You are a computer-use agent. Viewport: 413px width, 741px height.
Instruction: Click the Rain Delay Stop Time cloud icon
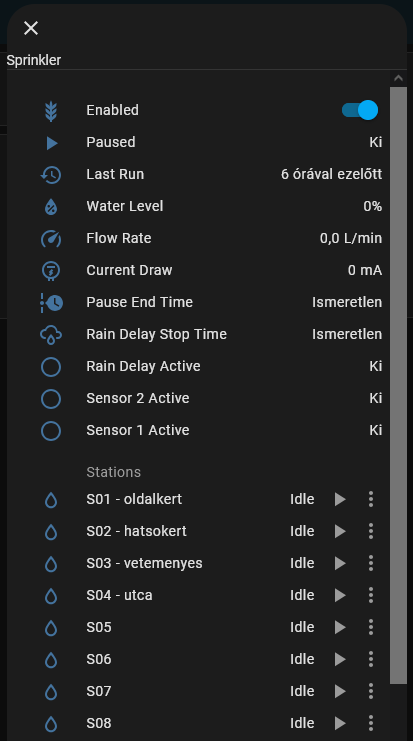[51, 335]
